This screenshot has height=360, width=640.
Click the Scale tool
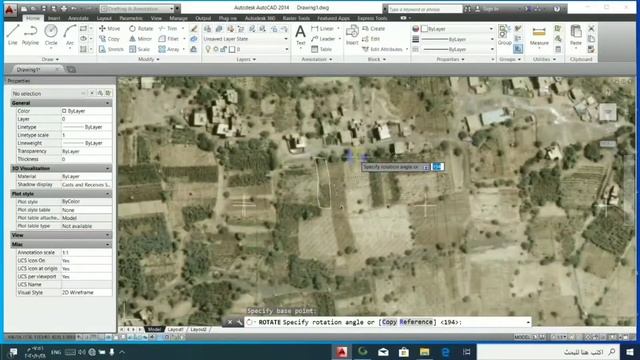(x=140, y=49)
